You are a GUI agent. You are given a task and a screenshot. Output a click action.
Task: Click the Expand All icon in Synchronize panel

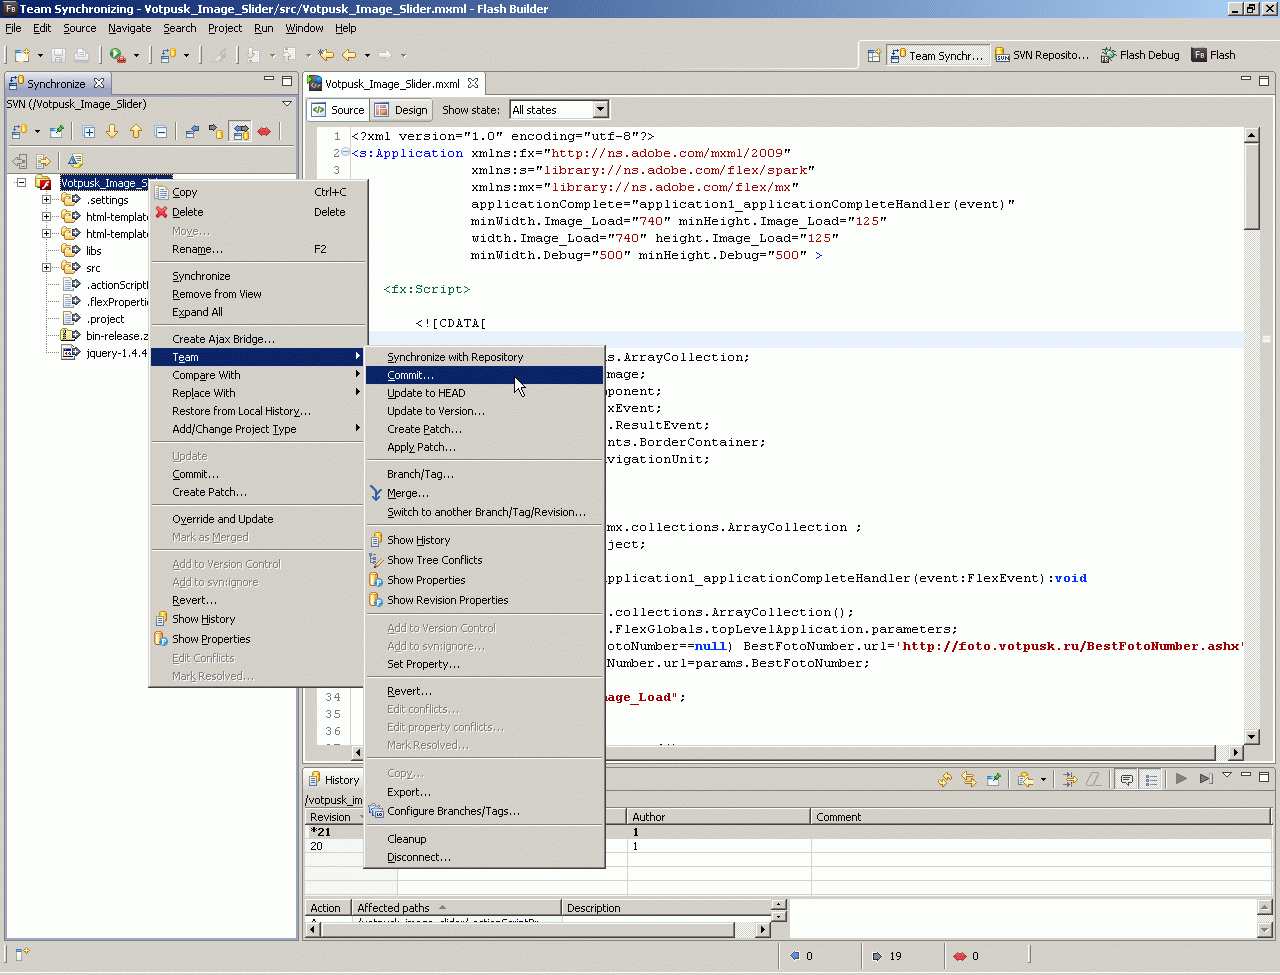click(89, 131)
